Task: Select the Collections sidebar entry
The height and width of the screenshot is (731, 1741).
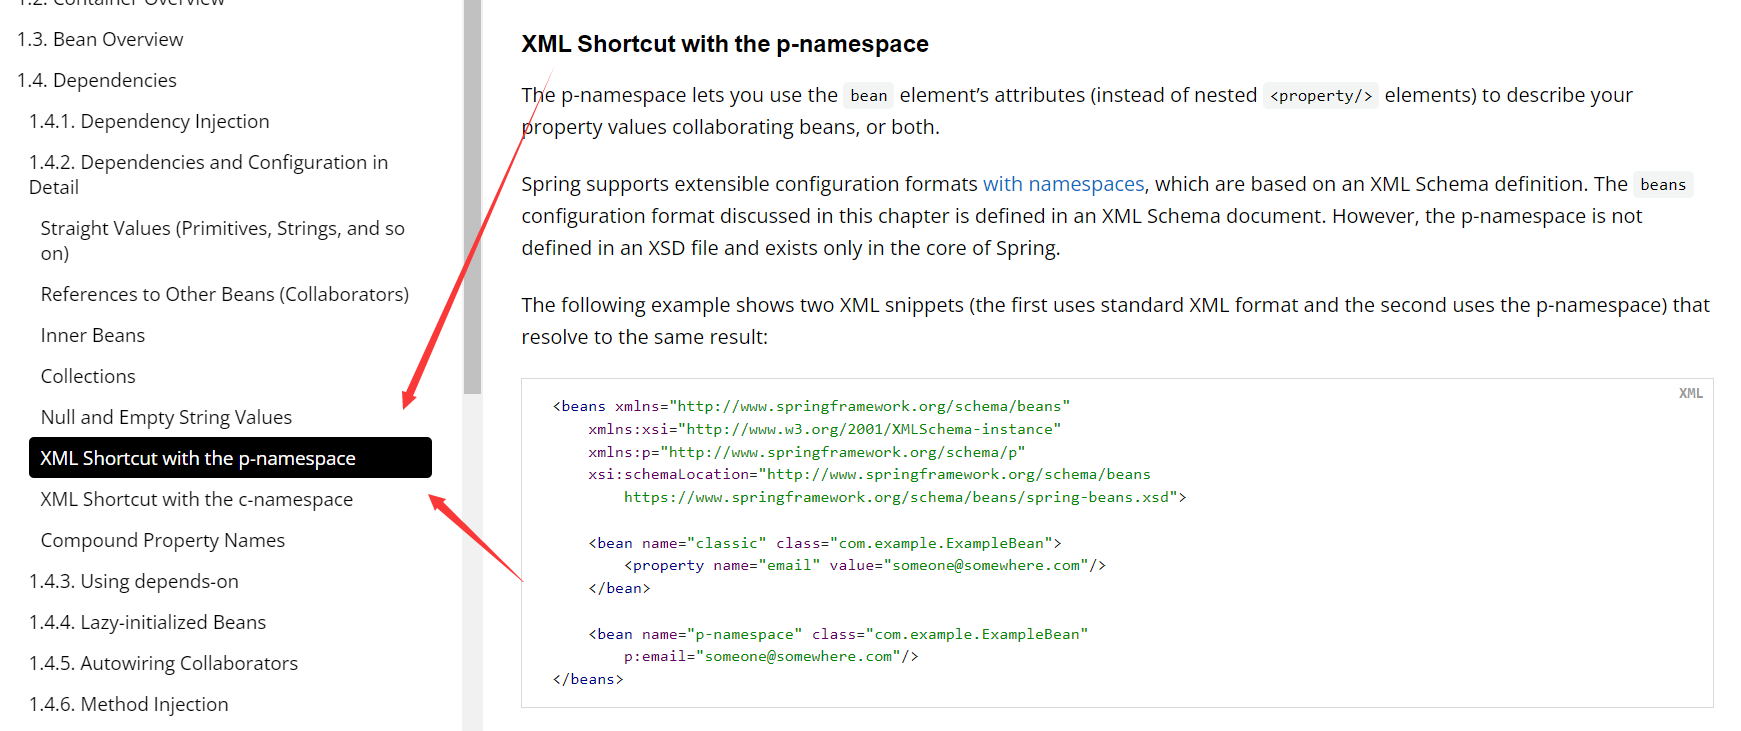Action: click(88, 376)
